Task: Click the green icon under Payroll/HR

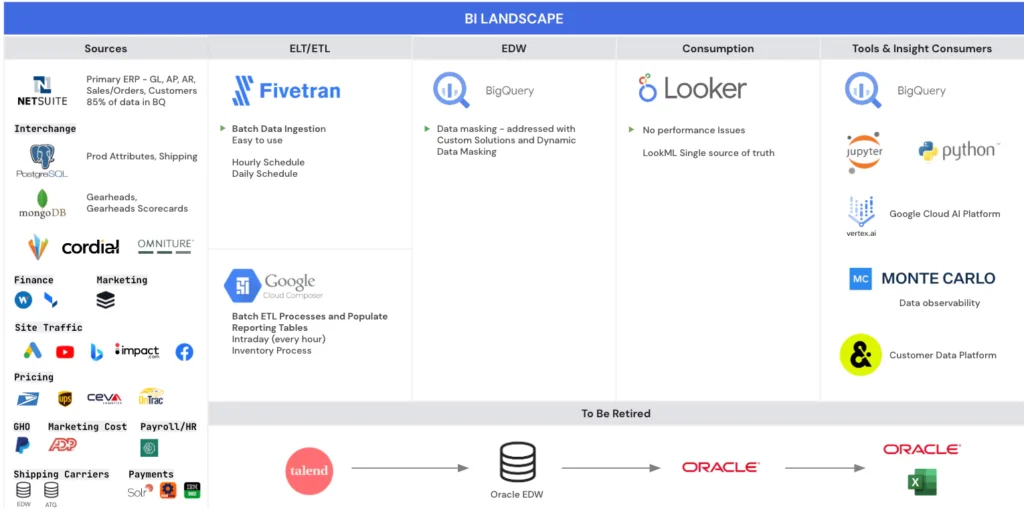Action: point(149,448)
